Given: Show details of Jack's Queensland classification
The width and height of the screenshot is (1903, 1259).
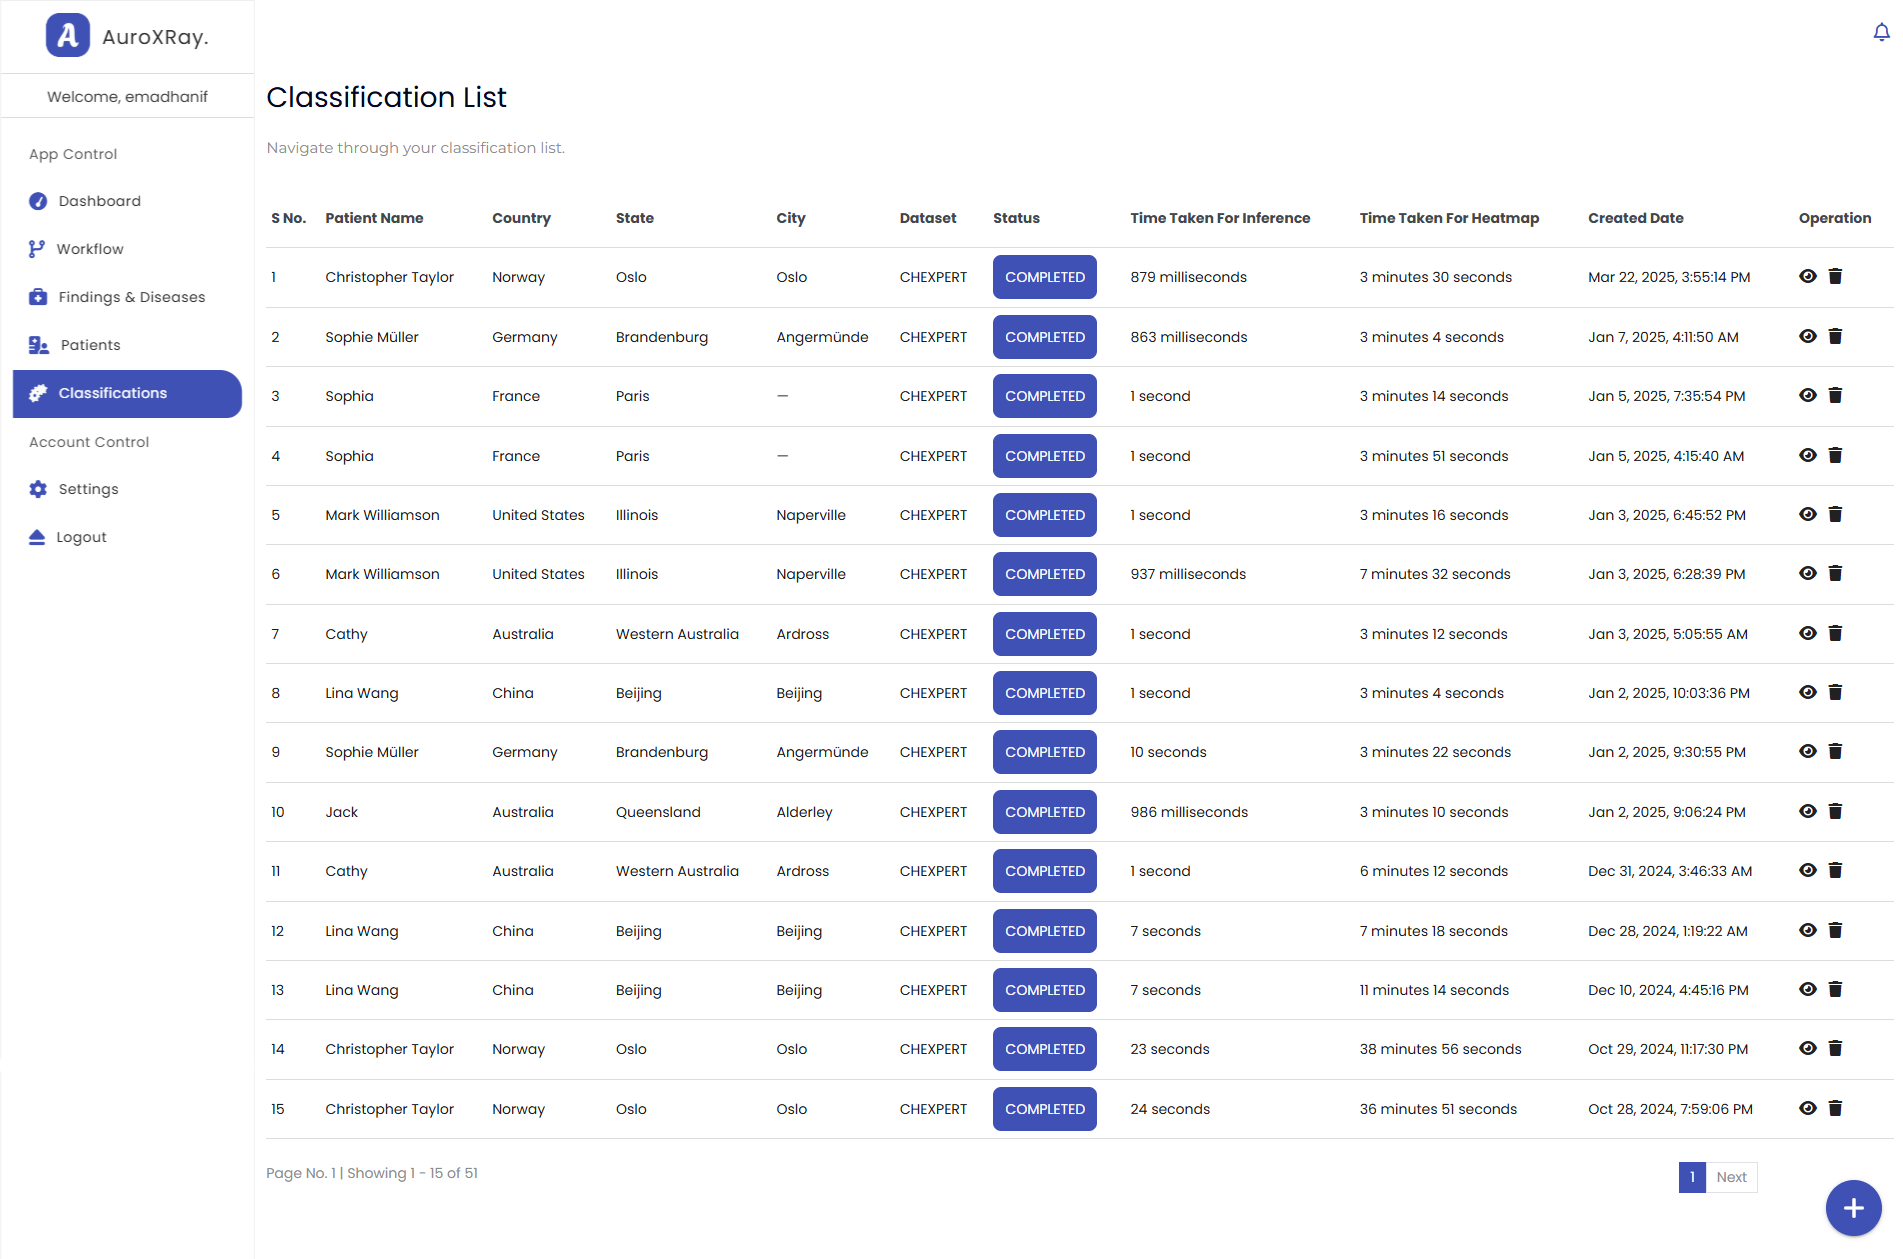Looking at the screenshot, I should (x=1808, y=811).
